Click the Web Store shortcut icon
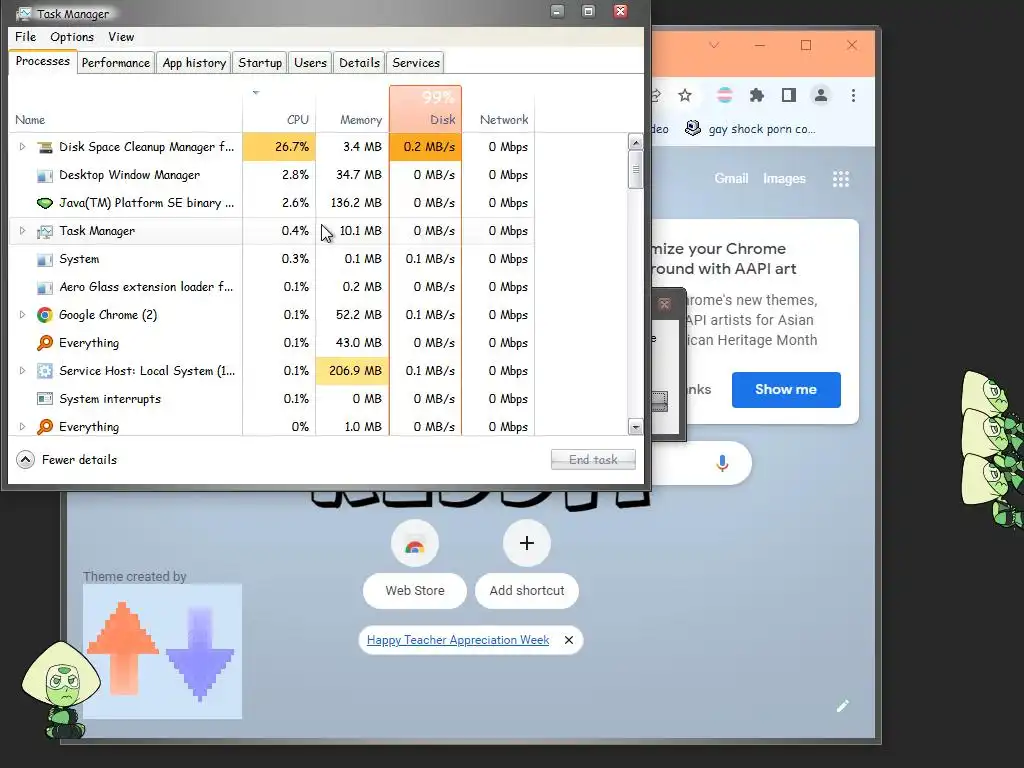1024x768 pixels. pyautogui.click(x=415, y=544)
